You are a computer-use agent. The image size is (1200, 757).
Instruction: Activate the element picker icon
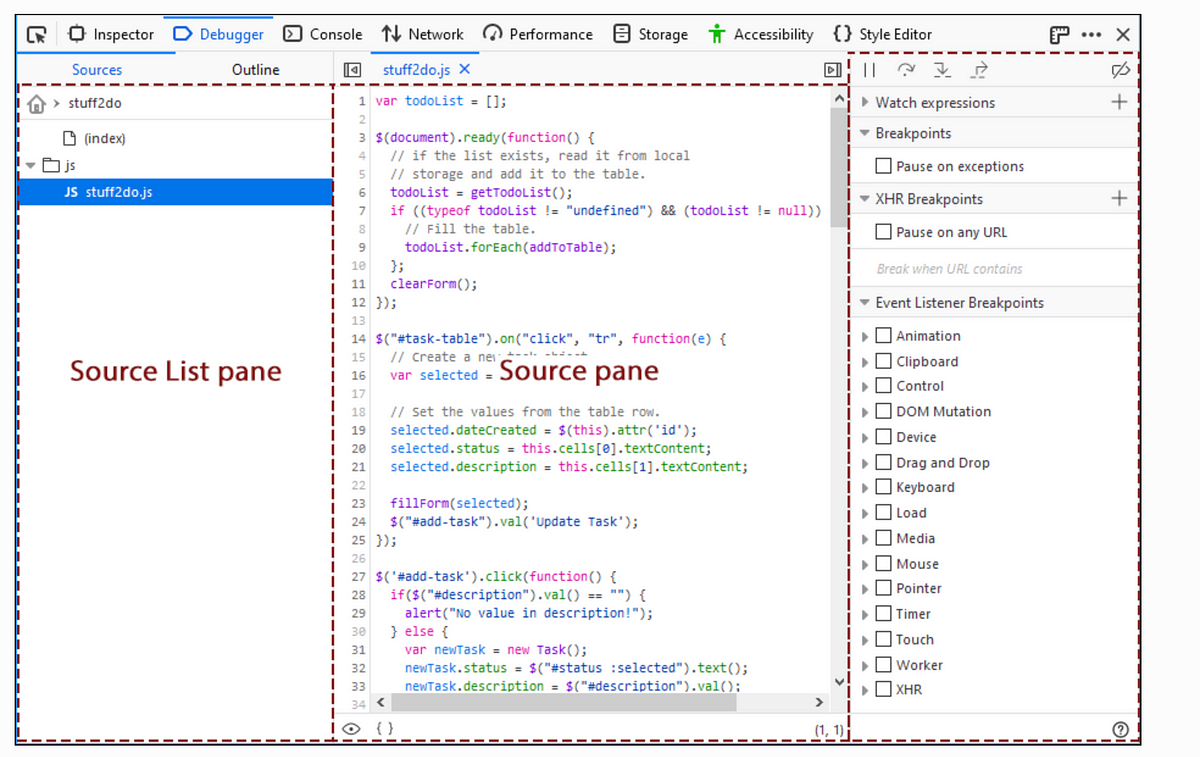click(x=36, y=34)
